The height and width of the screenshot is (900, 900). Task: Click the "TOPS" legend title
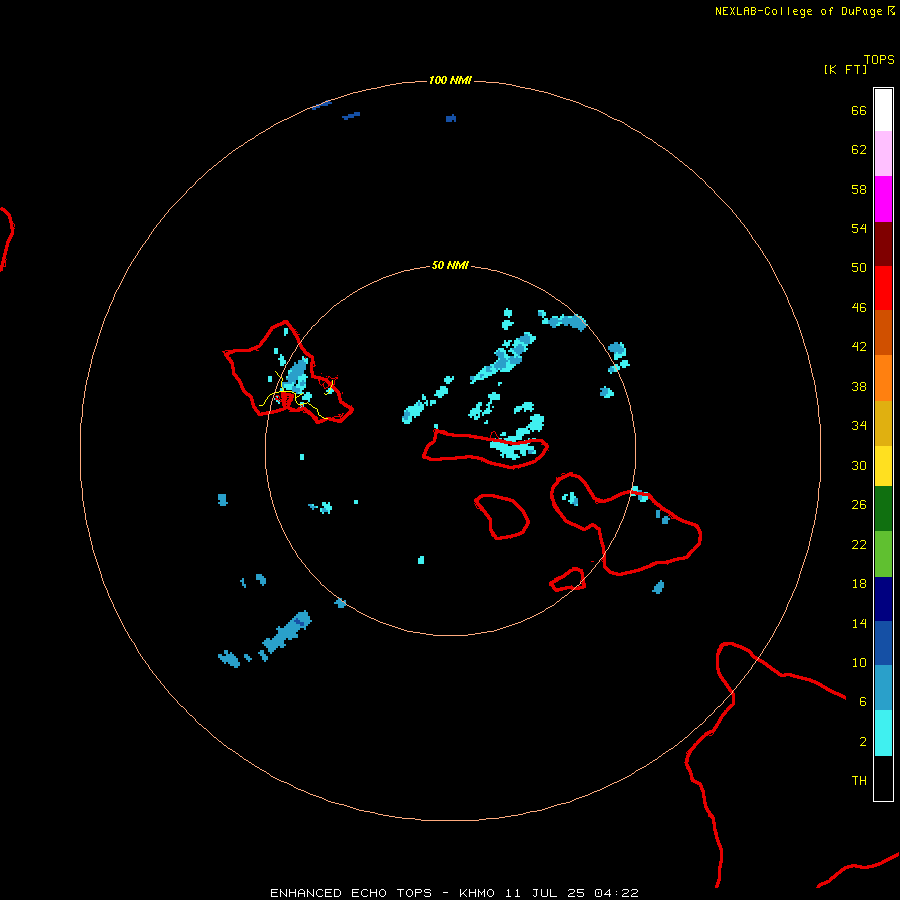pyautogui.click(x=879, y=59)
